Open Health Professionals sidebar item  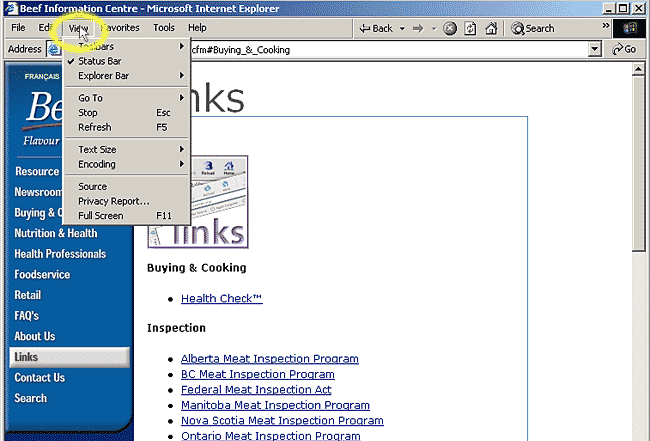(60, 254)
